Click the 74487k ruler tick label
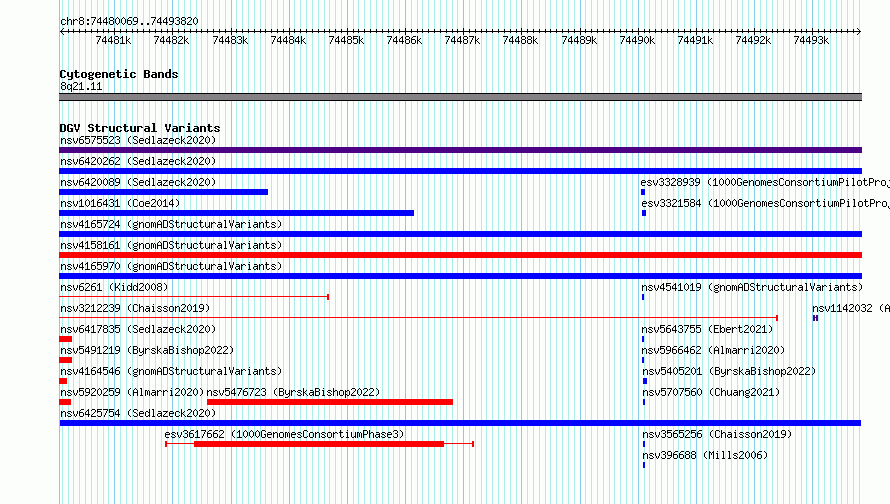 (x=463, y=40)
